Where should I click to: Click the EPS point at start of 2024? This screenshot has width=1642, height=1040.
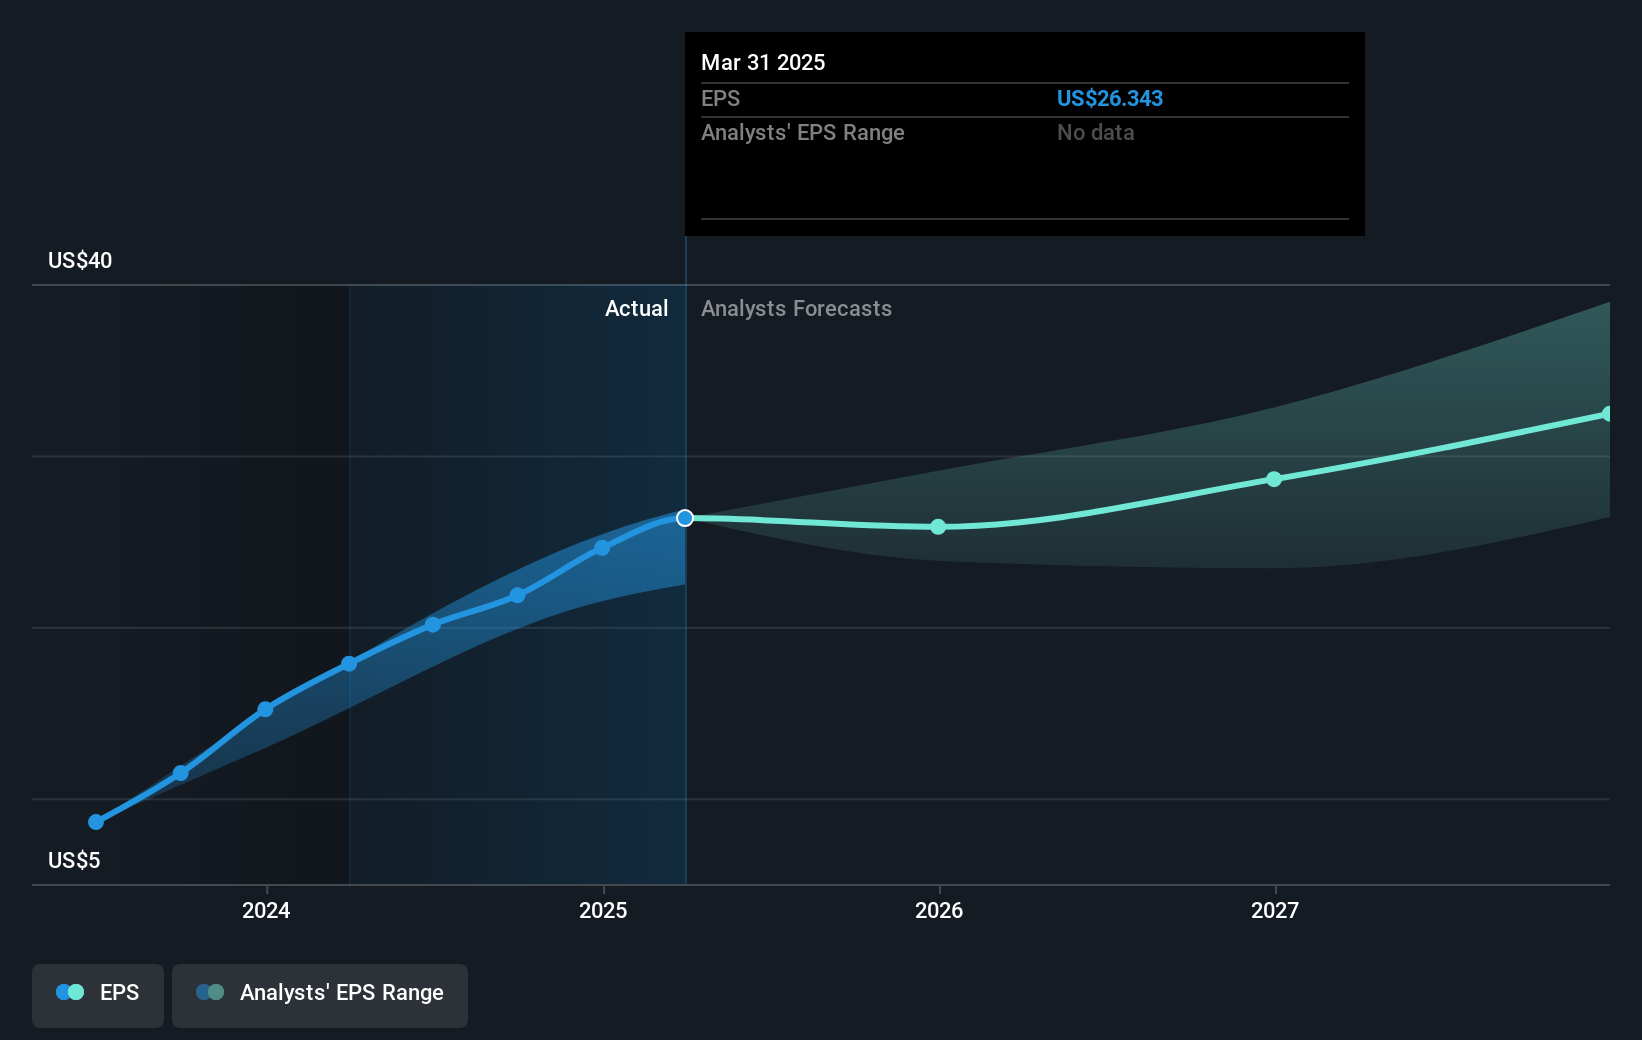click(x=265, y=709)
